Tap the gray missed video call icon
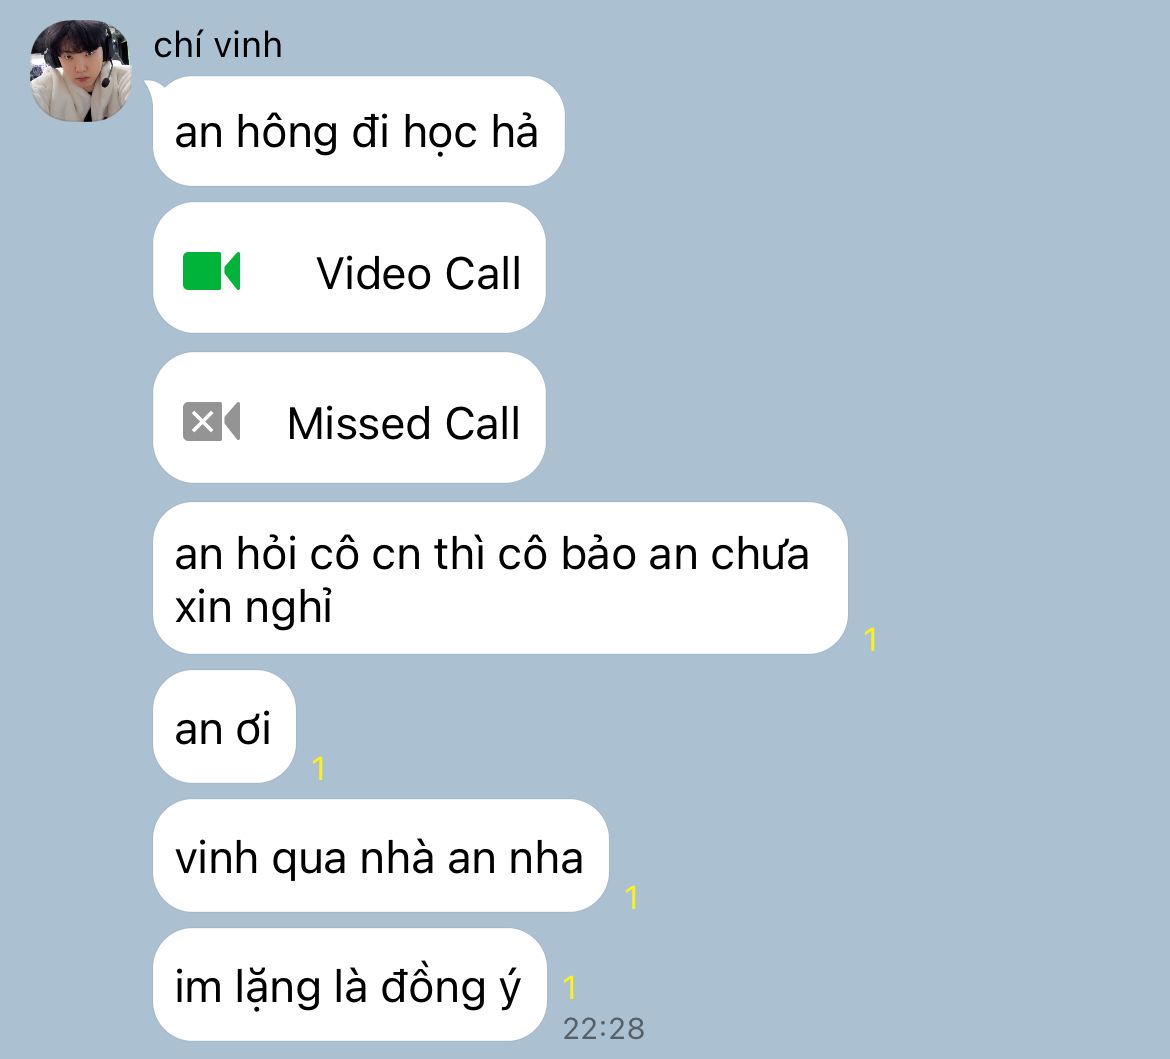Viewport: 1170px width, 1059px height. (x=211, y=422)
